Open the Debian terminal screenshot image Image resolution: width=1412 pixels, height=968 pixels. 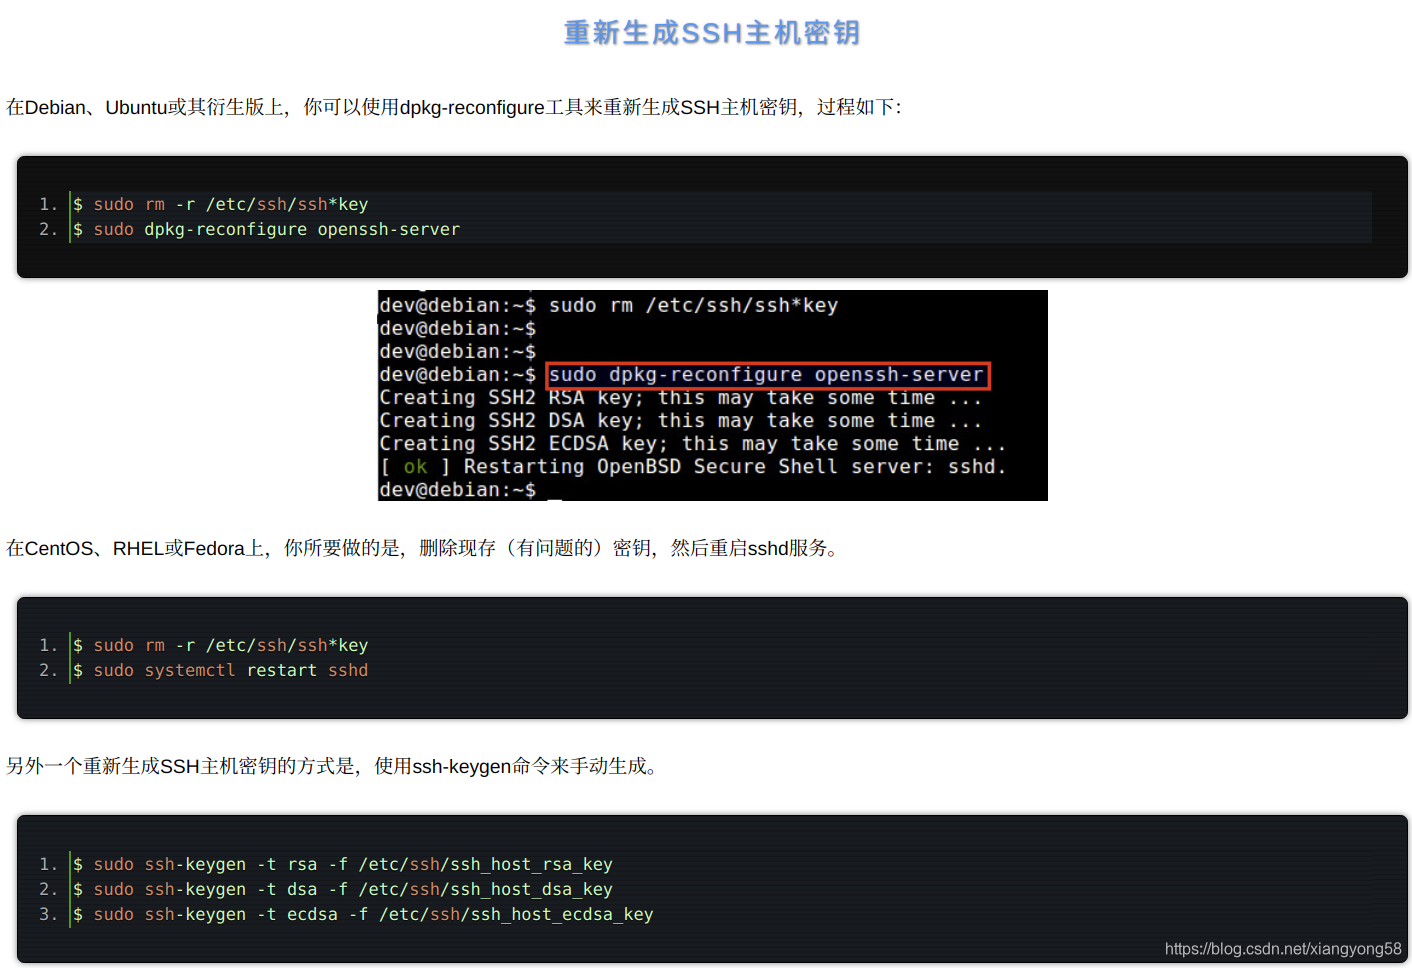[x=712, y=395]
